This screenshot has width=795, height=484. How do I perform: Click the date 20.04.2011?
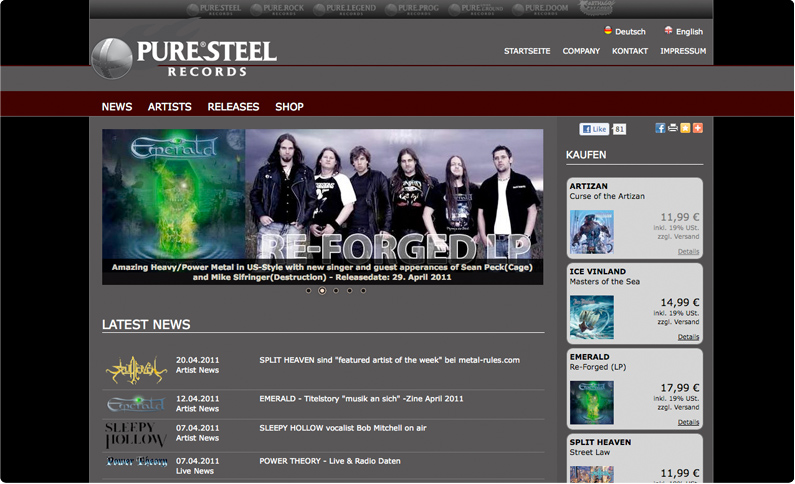click(x=197, y=360)
